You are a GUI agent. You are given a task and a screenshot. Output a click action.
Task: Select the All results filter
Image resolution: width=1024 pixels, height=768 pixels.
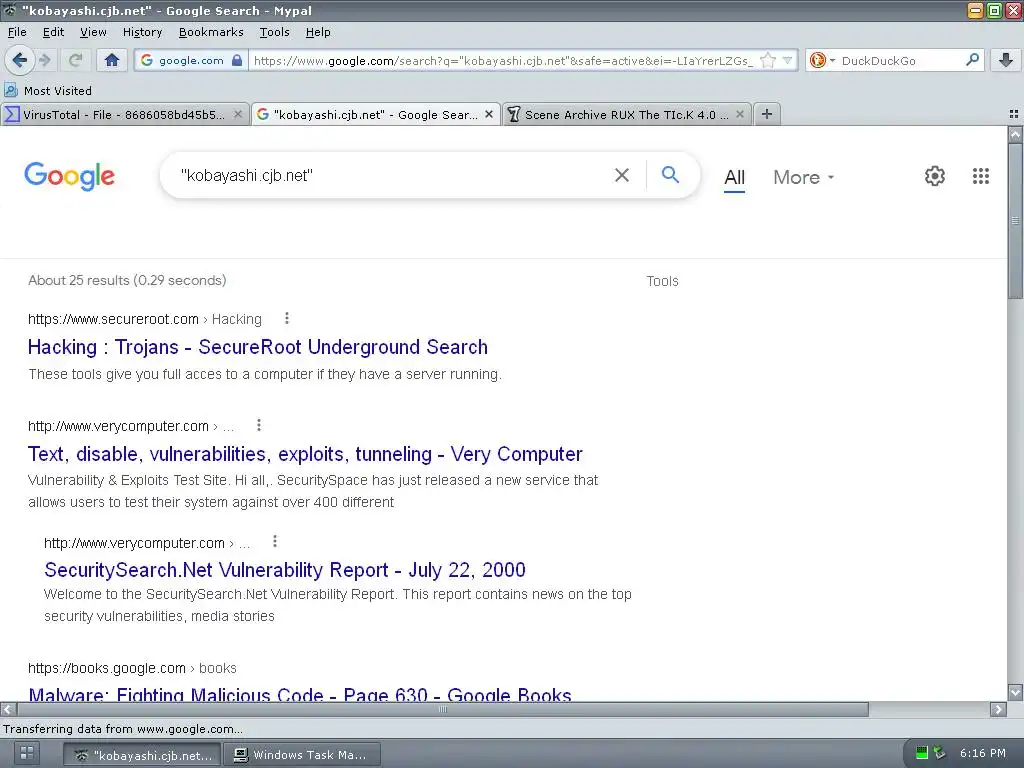(x=734, y=178)
